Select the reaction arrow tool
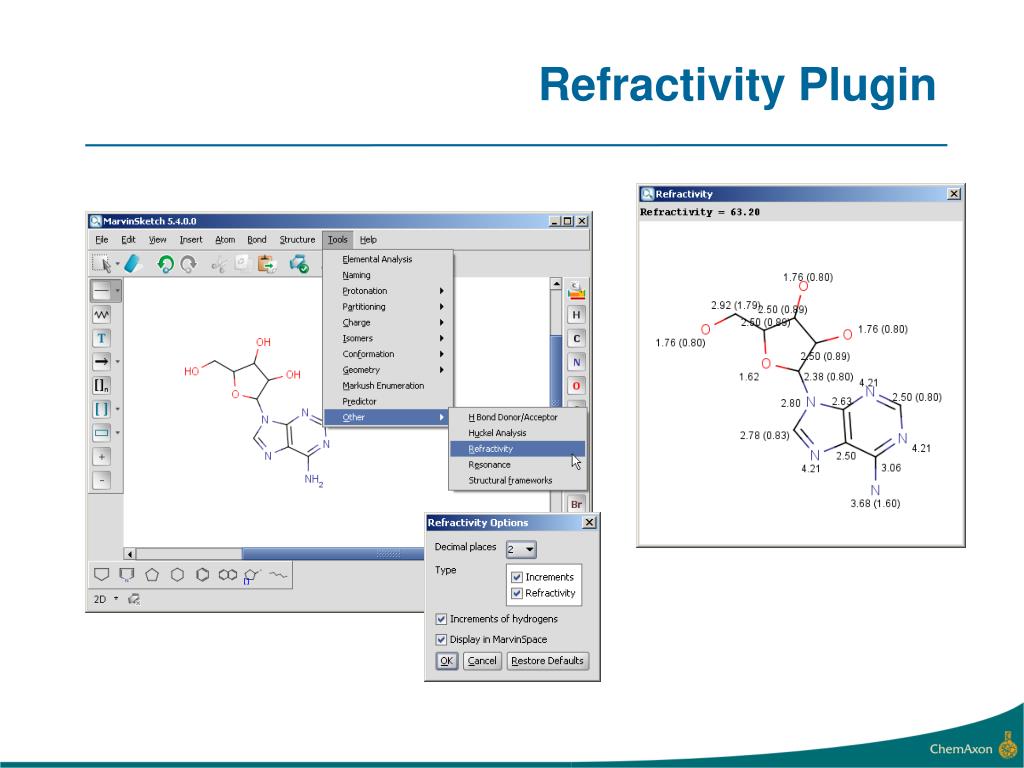This screenshot has width=1024, height=768. [101, 362]
